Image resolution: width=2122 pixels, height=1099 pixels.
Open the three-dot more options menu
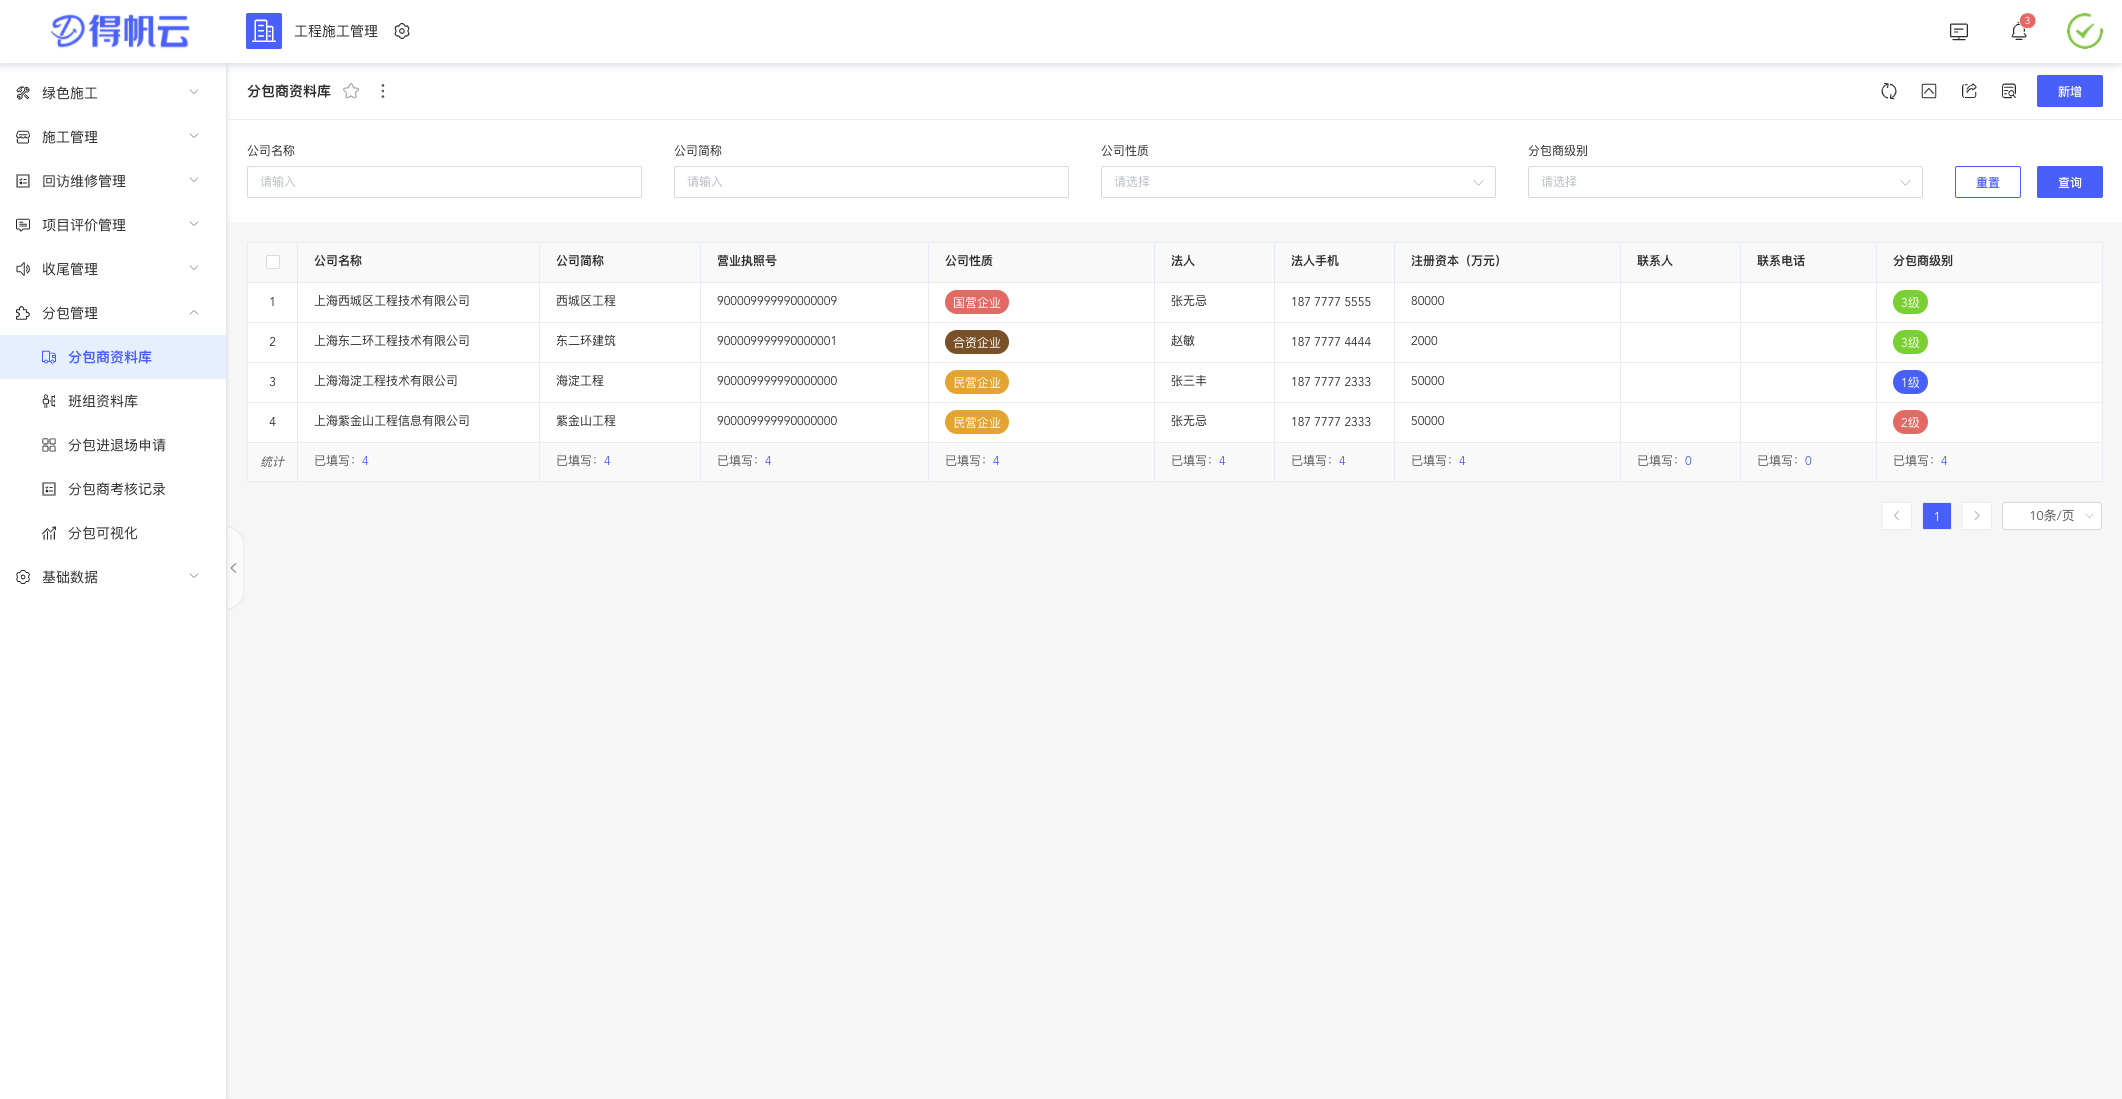tap(382, 91)
